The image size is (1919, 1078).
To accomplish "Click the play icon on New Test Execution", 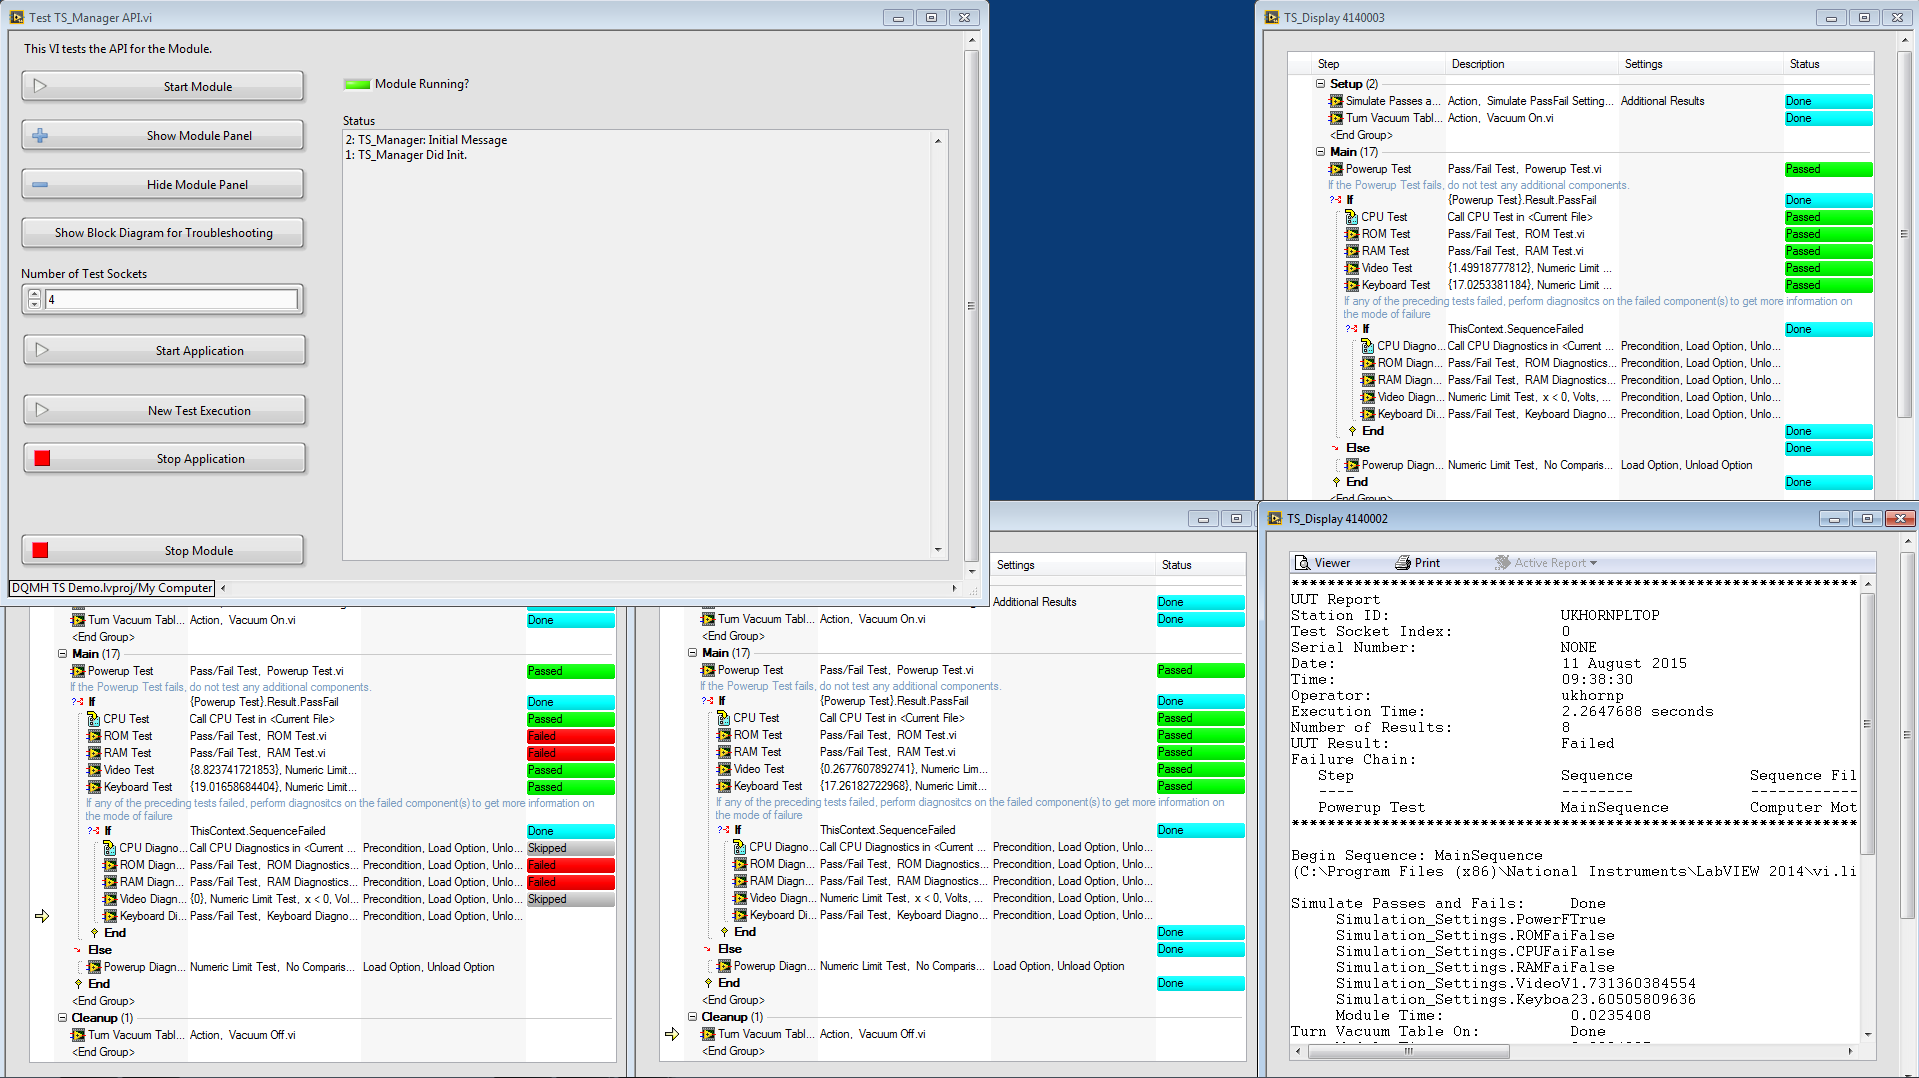I will (x=42, y=410).
